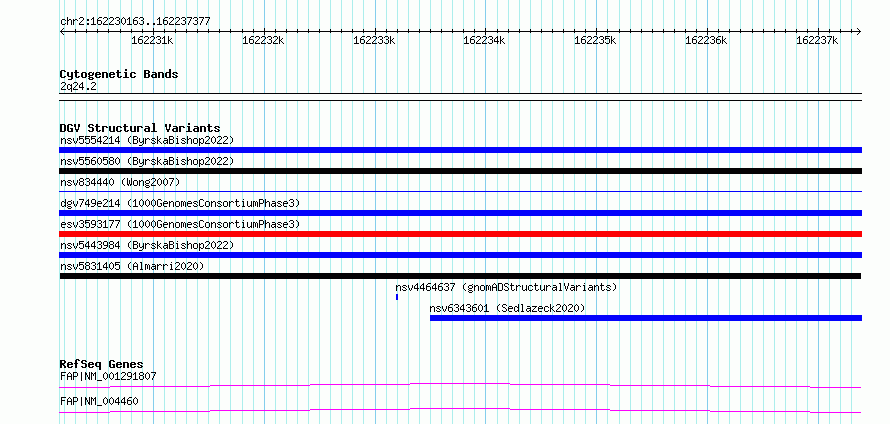
Task: Select the tiny blue mark under nsv4464637
Action: coord(397,297)
